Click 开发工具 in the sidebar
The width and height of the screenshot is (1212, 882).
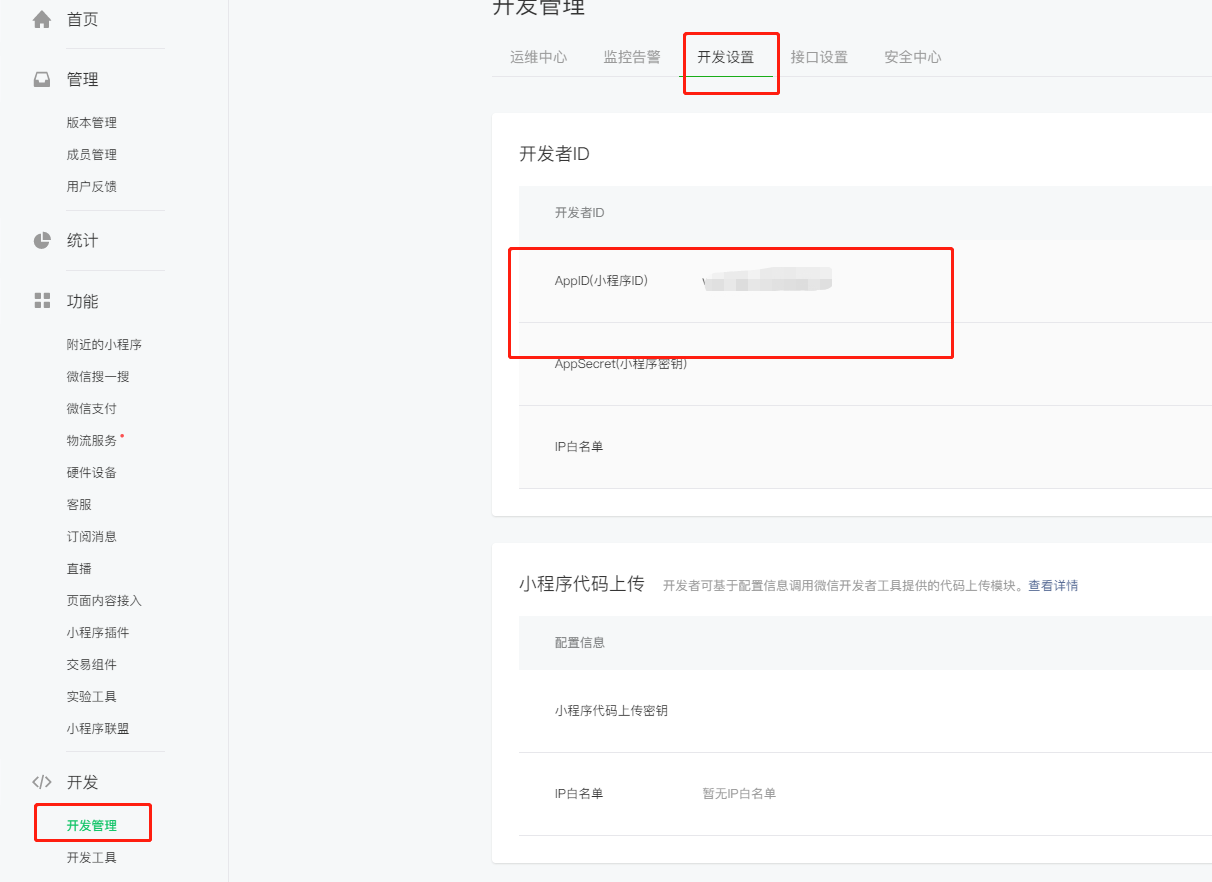[x=92, y=858]
